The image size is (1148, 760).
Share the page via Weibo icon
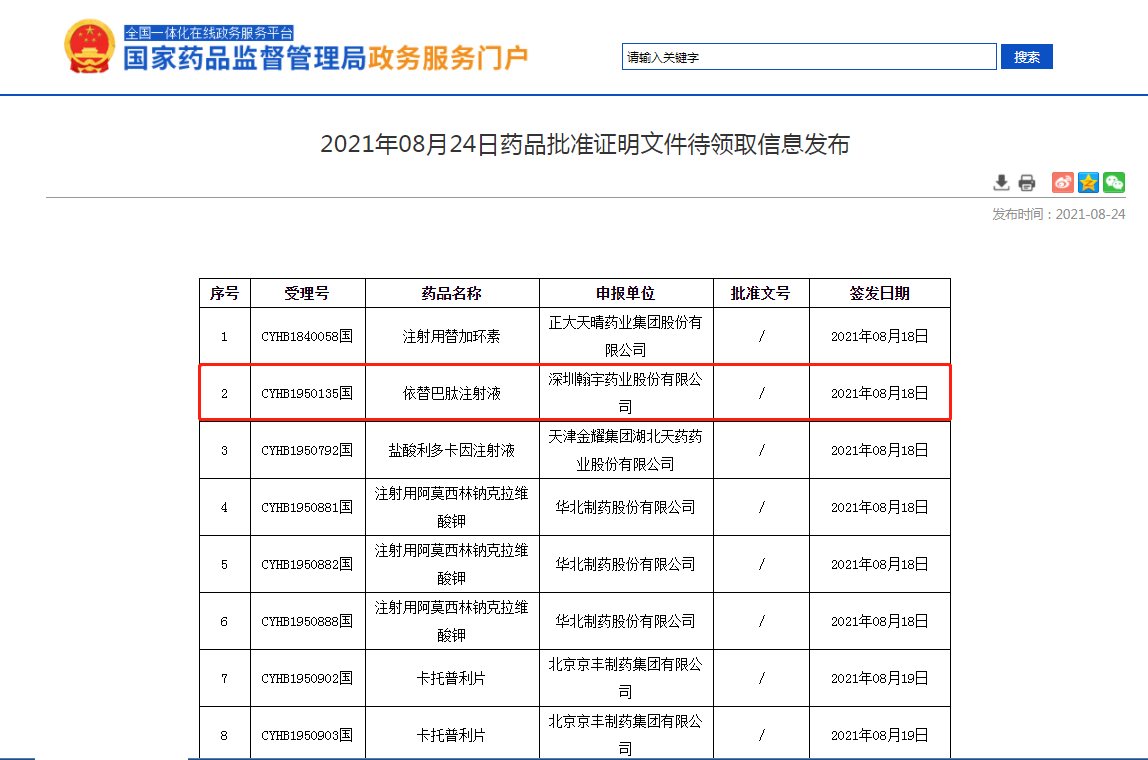[1062, 182]
